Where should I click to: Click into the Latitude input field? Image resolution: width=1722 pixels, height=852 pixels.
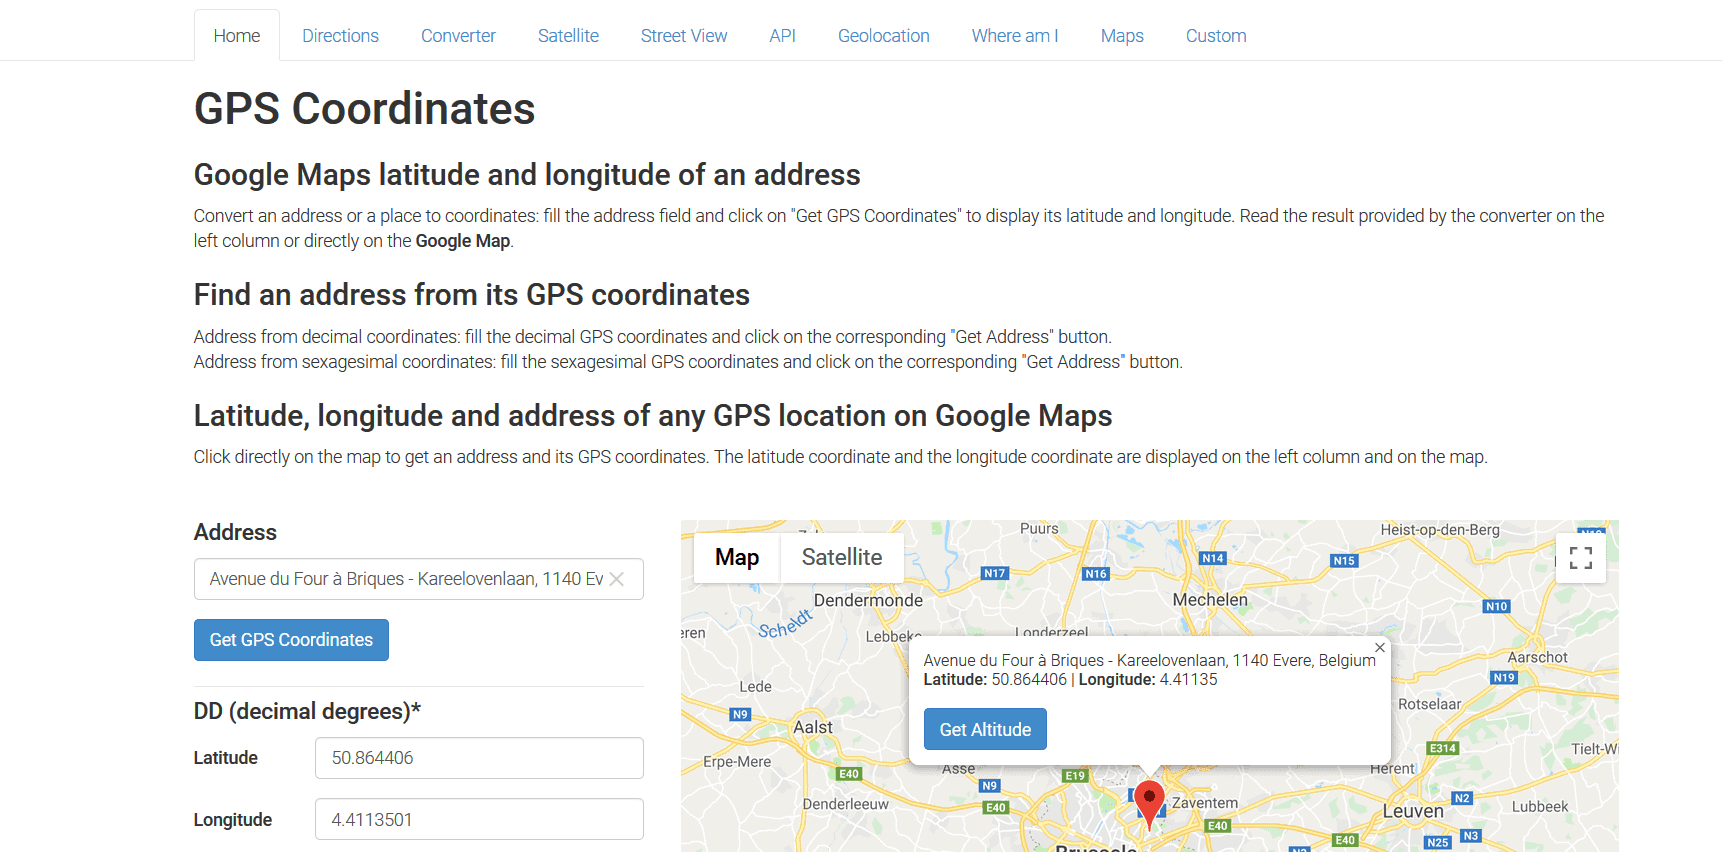tap(479, 758)
